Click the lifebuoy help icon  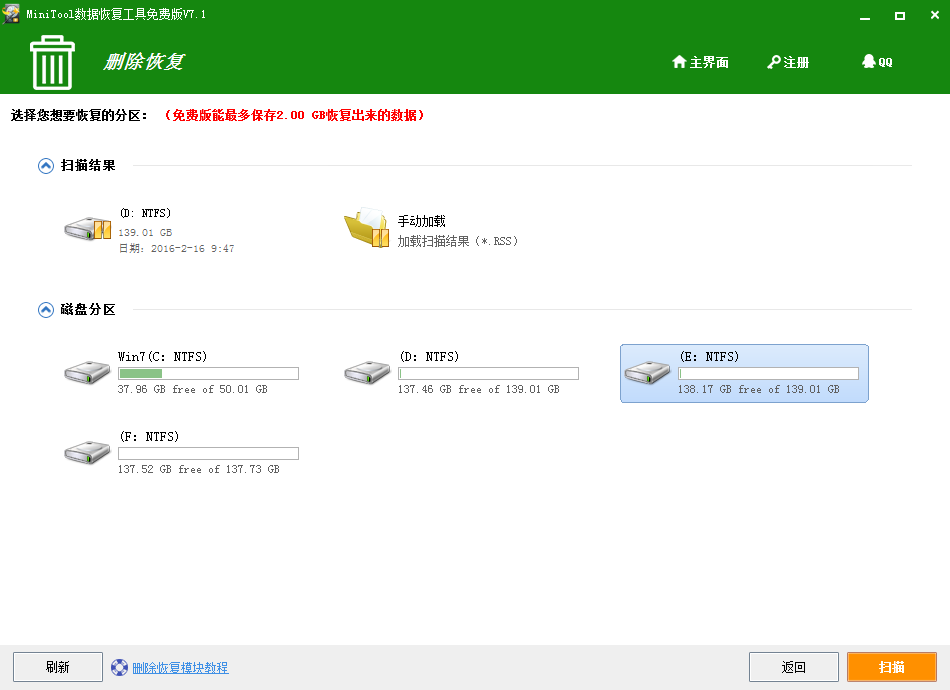click(119, 668)
